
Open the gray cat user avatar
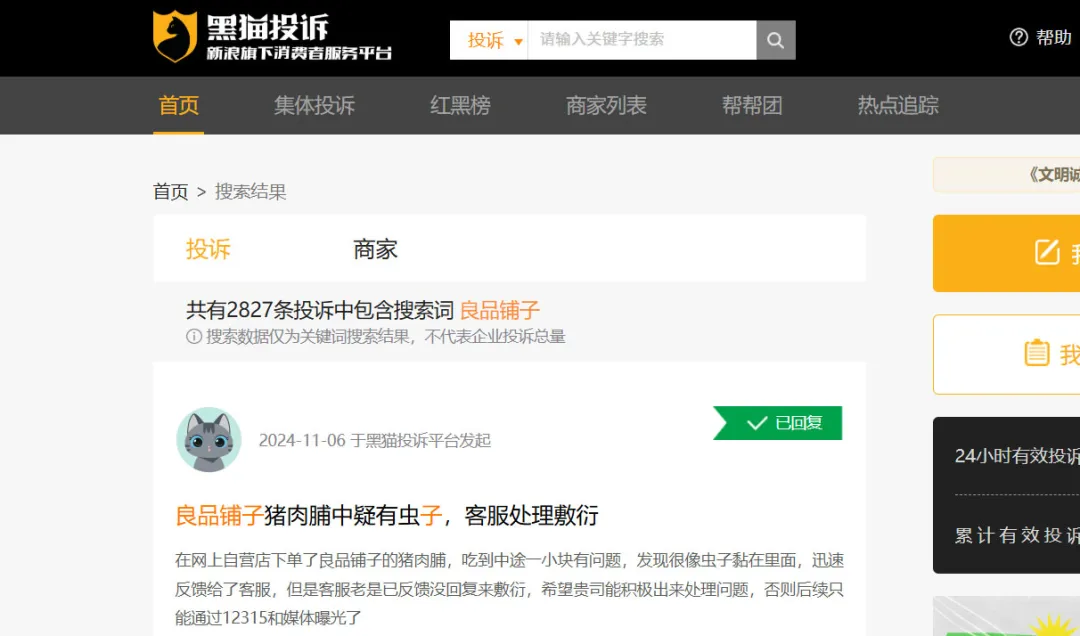[x=209, y=439]
